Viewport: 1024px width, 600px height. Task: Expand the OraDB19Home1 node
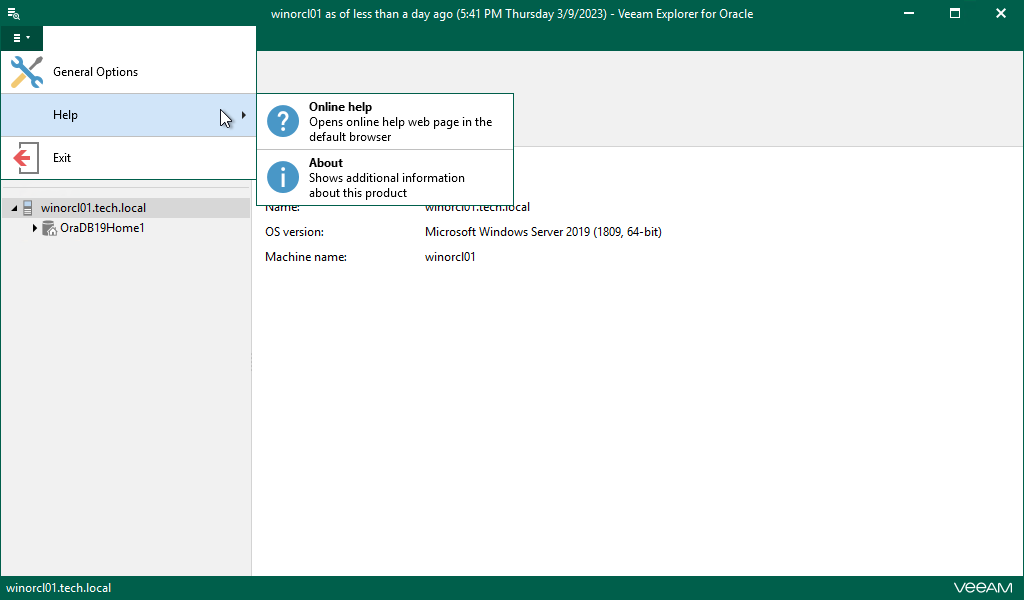[35, 228]
